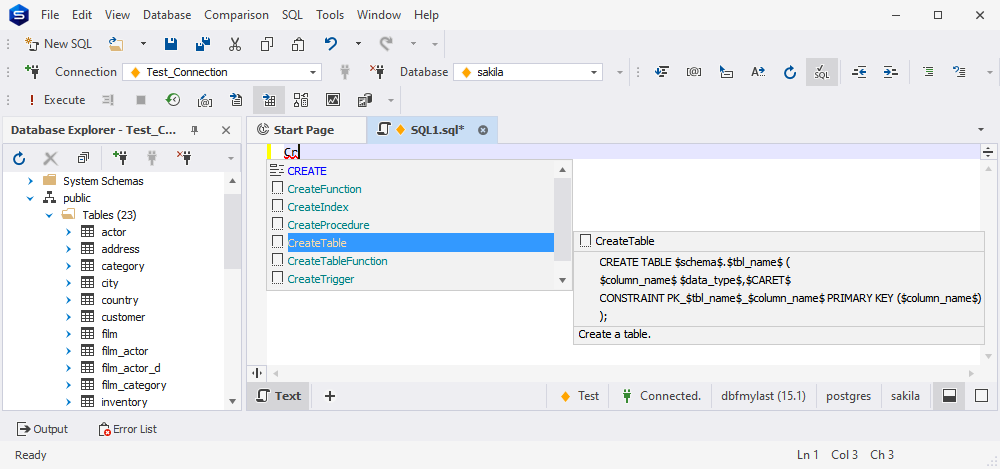Click the New Connection icon in Database Explorer
1000x469 pixels.
coord(120,157)
